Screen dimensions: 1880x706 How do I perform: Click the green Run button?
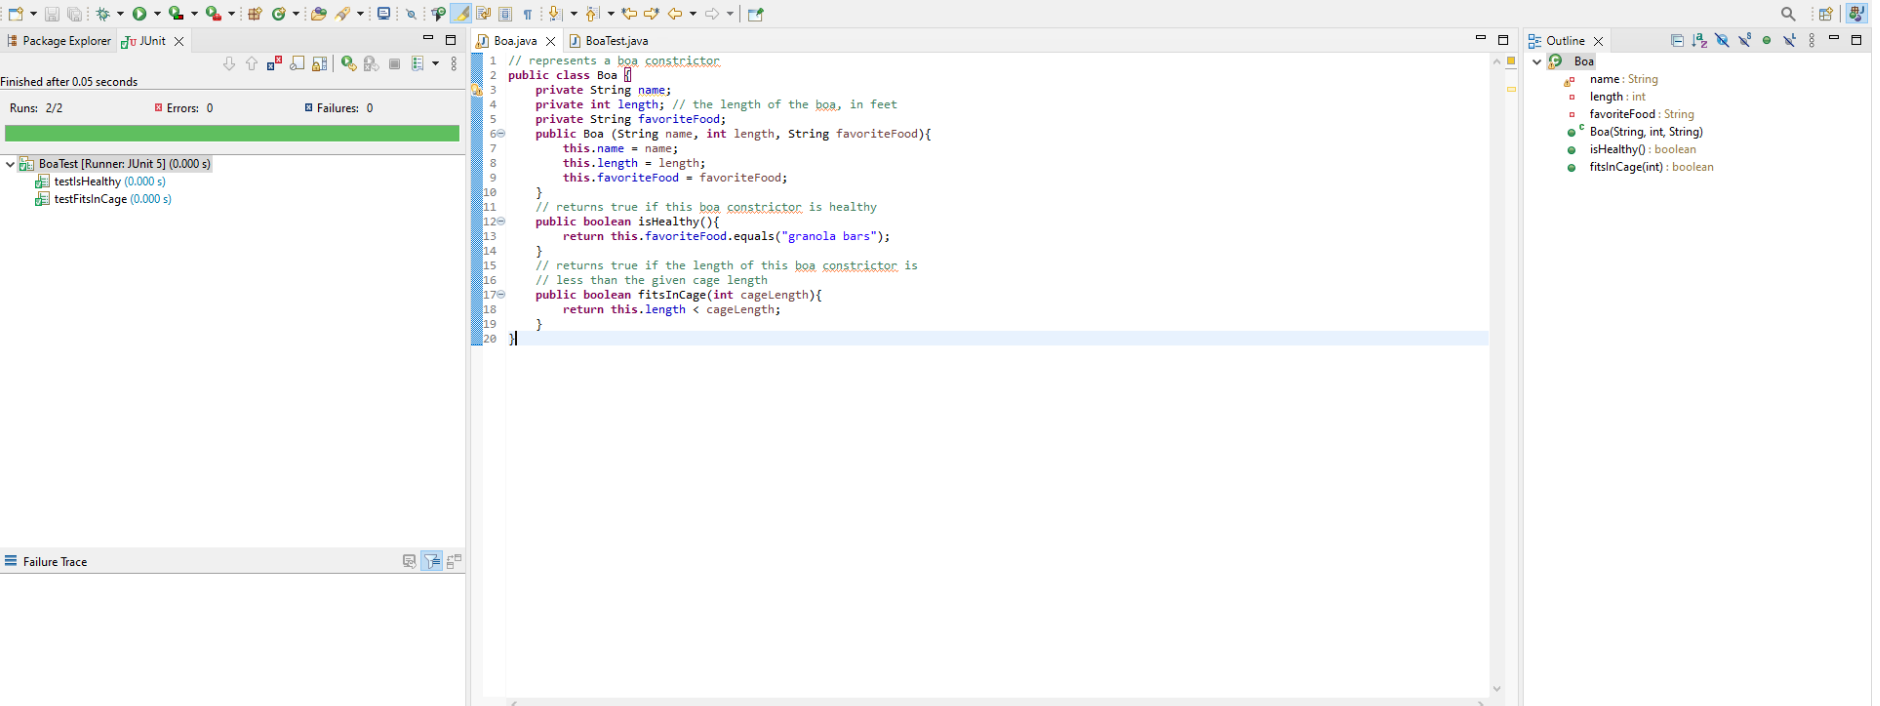(139, 14)
